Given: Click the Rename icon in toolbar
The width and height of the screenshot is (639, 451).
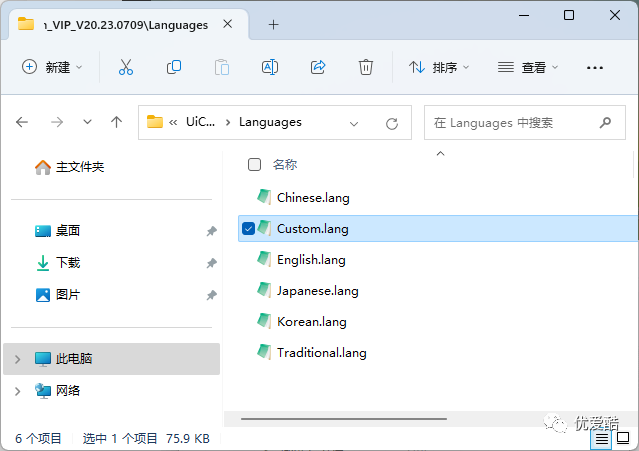Looking at the screenshot, I should coord(270,67).
